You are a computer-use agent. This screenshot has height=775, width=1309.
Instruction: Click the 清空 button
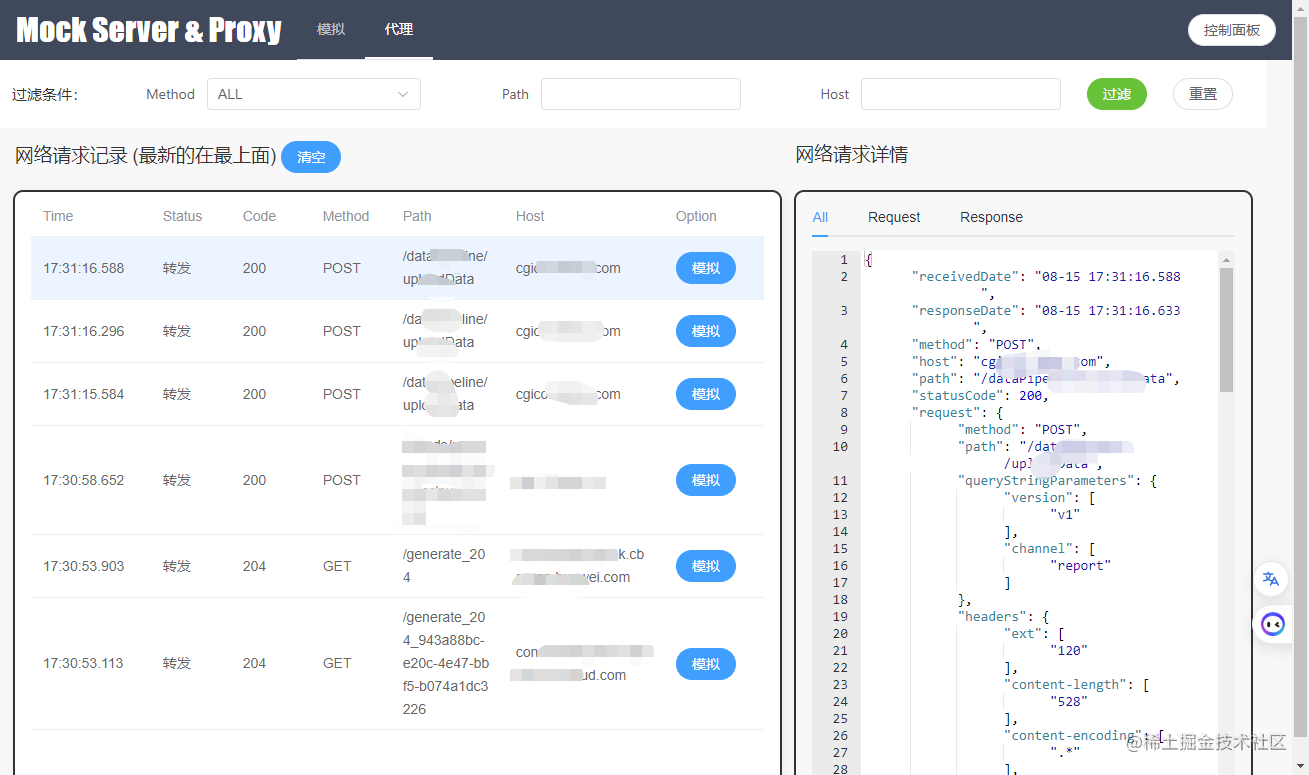[x=311, y=157]
